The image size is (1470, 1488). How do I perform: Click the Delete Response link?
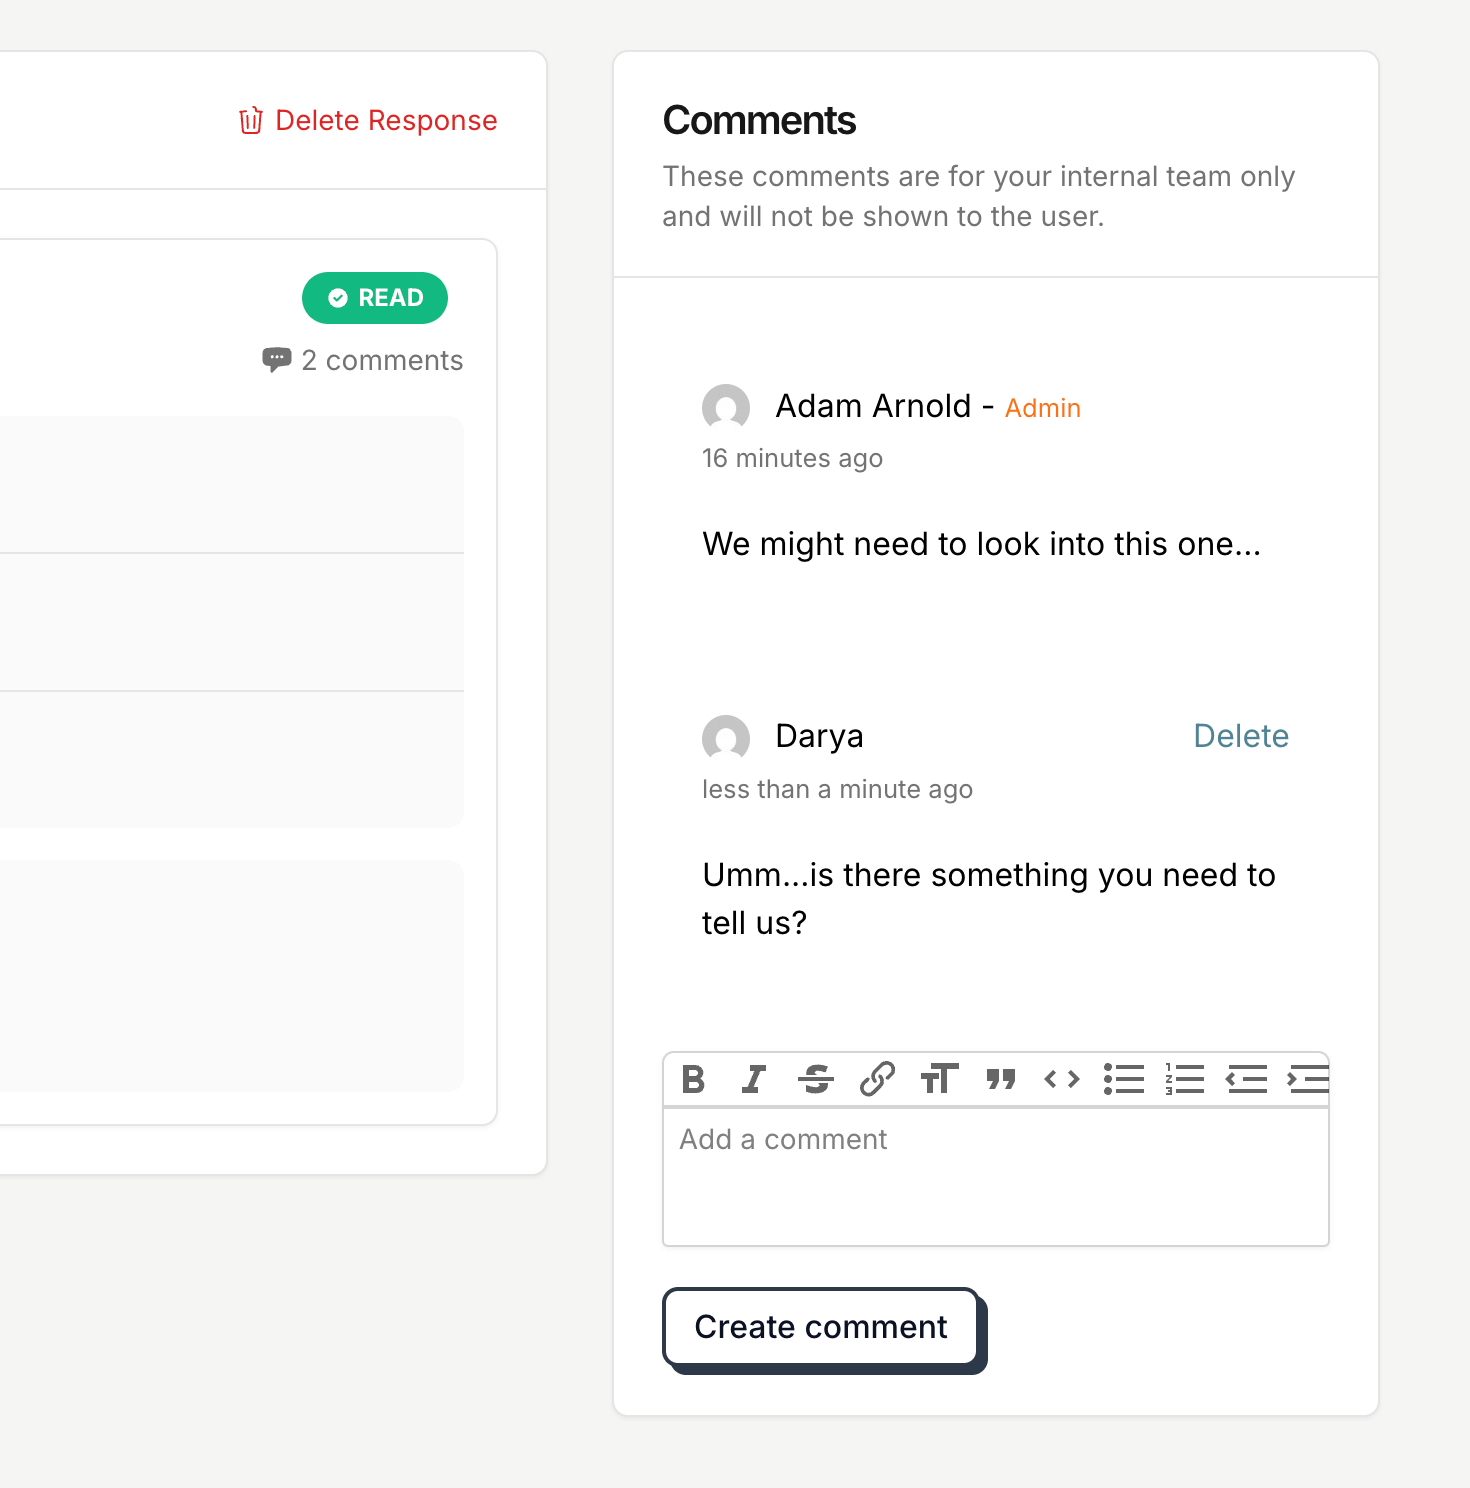coord(386,121)
